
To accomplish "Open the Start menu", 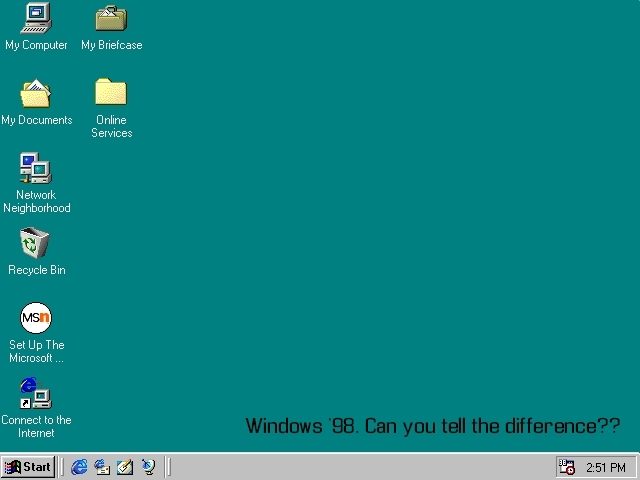I will click(28, 467).
